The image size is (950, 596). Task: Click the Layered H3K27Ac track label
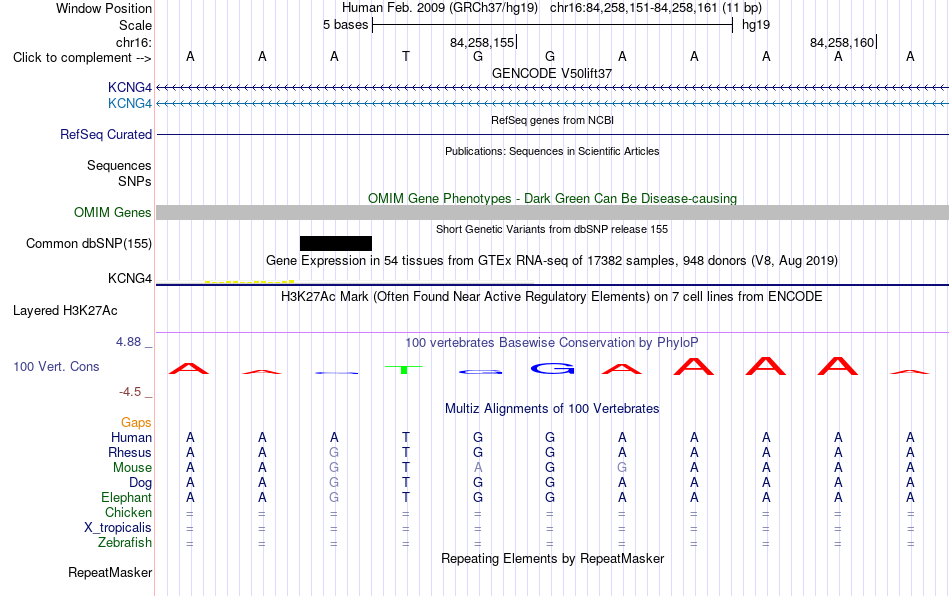tap(65, 311)
